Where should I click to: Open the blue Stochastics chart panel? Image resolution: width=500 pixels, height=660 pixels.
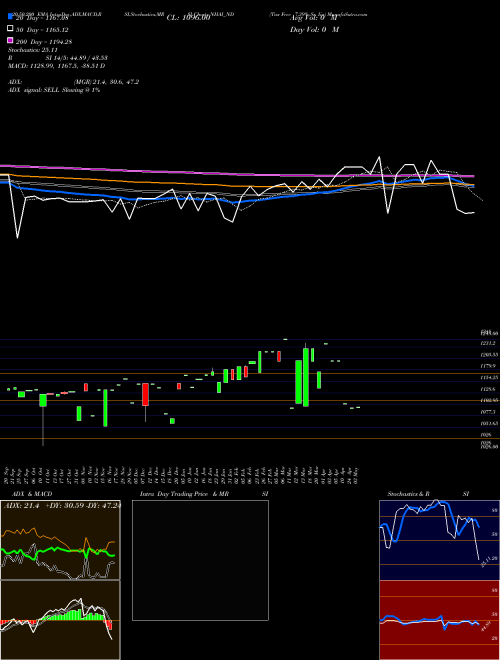(x=439, y=540)
